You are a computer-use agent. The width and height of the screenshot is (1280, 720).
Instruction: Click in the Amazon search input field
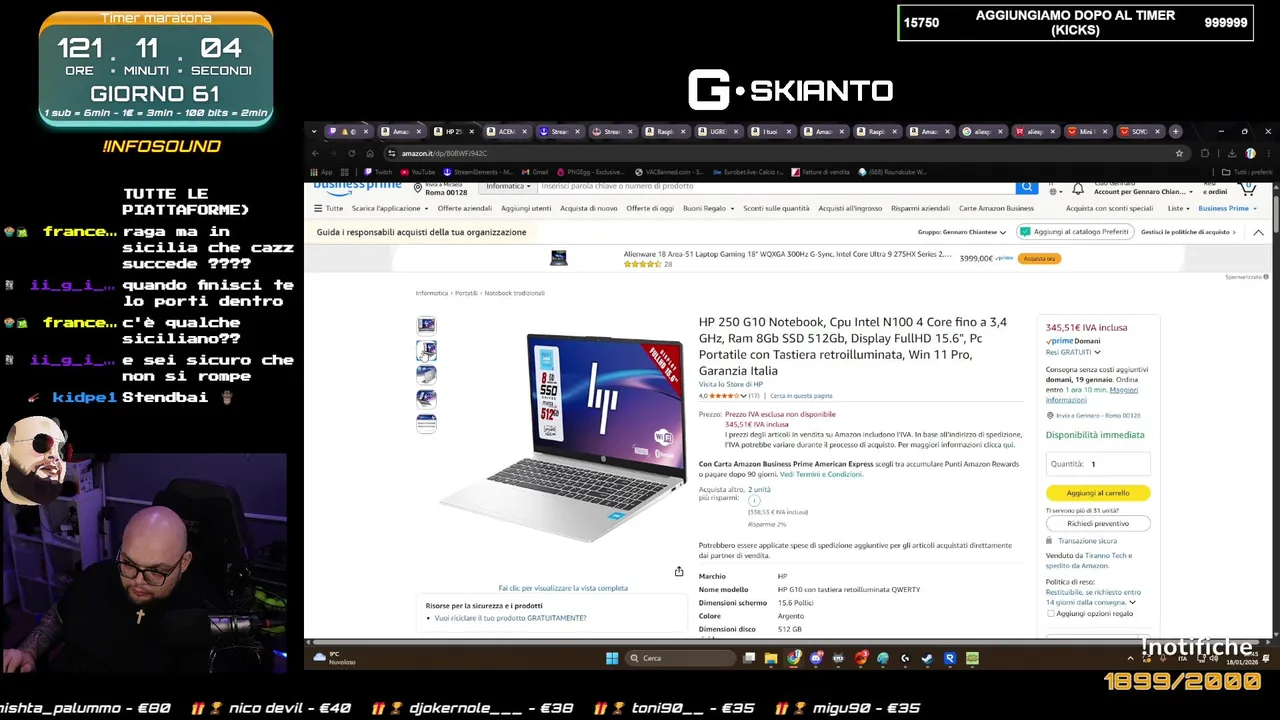pyautogui.click(x=775, y=186)
